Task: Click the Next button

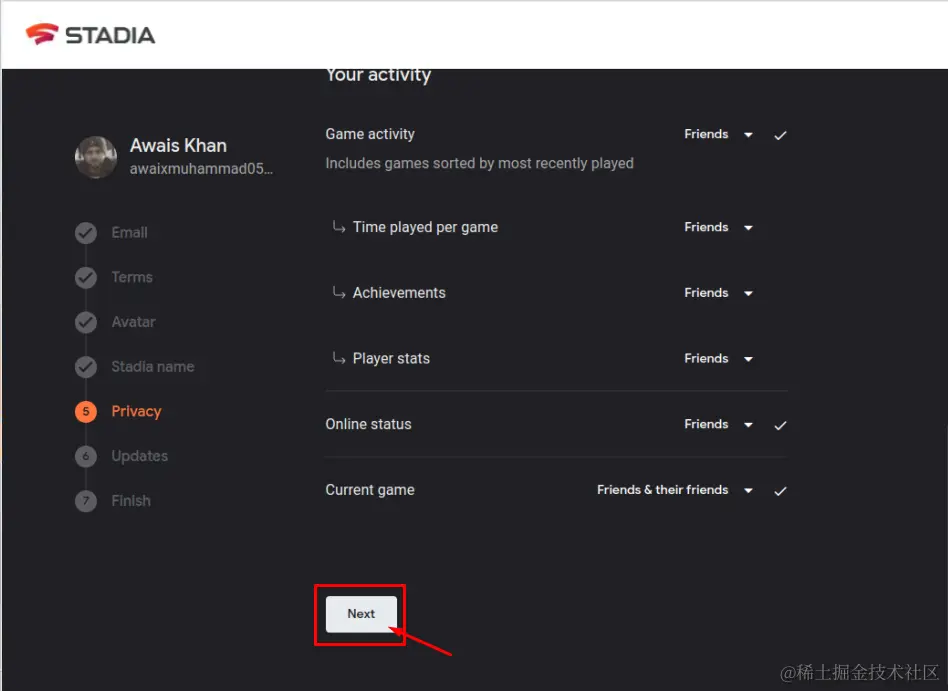Action: pos(362,614)
